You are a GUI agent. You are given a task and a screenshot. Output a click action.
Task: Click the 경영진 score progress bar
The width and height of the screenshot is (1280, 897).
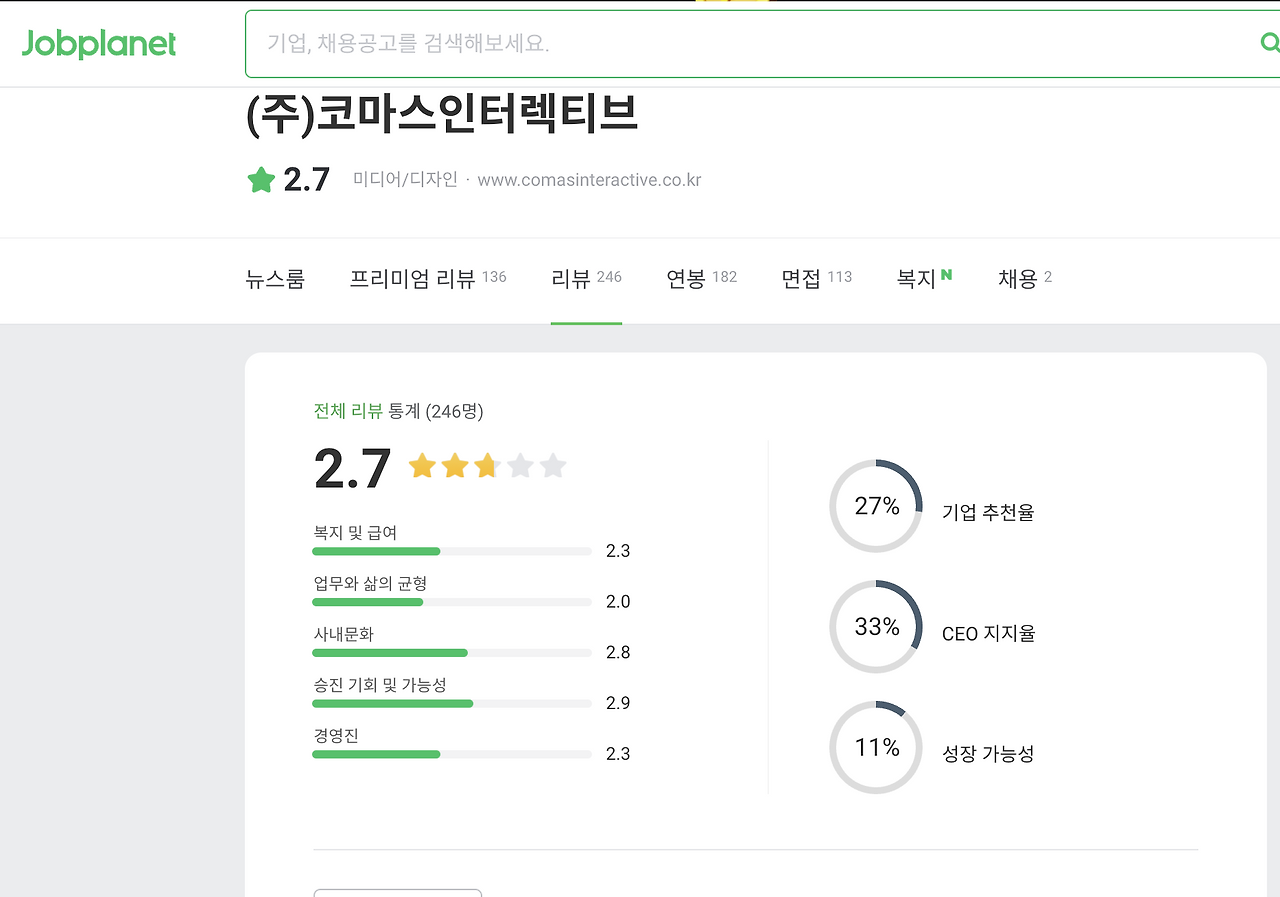452,754
